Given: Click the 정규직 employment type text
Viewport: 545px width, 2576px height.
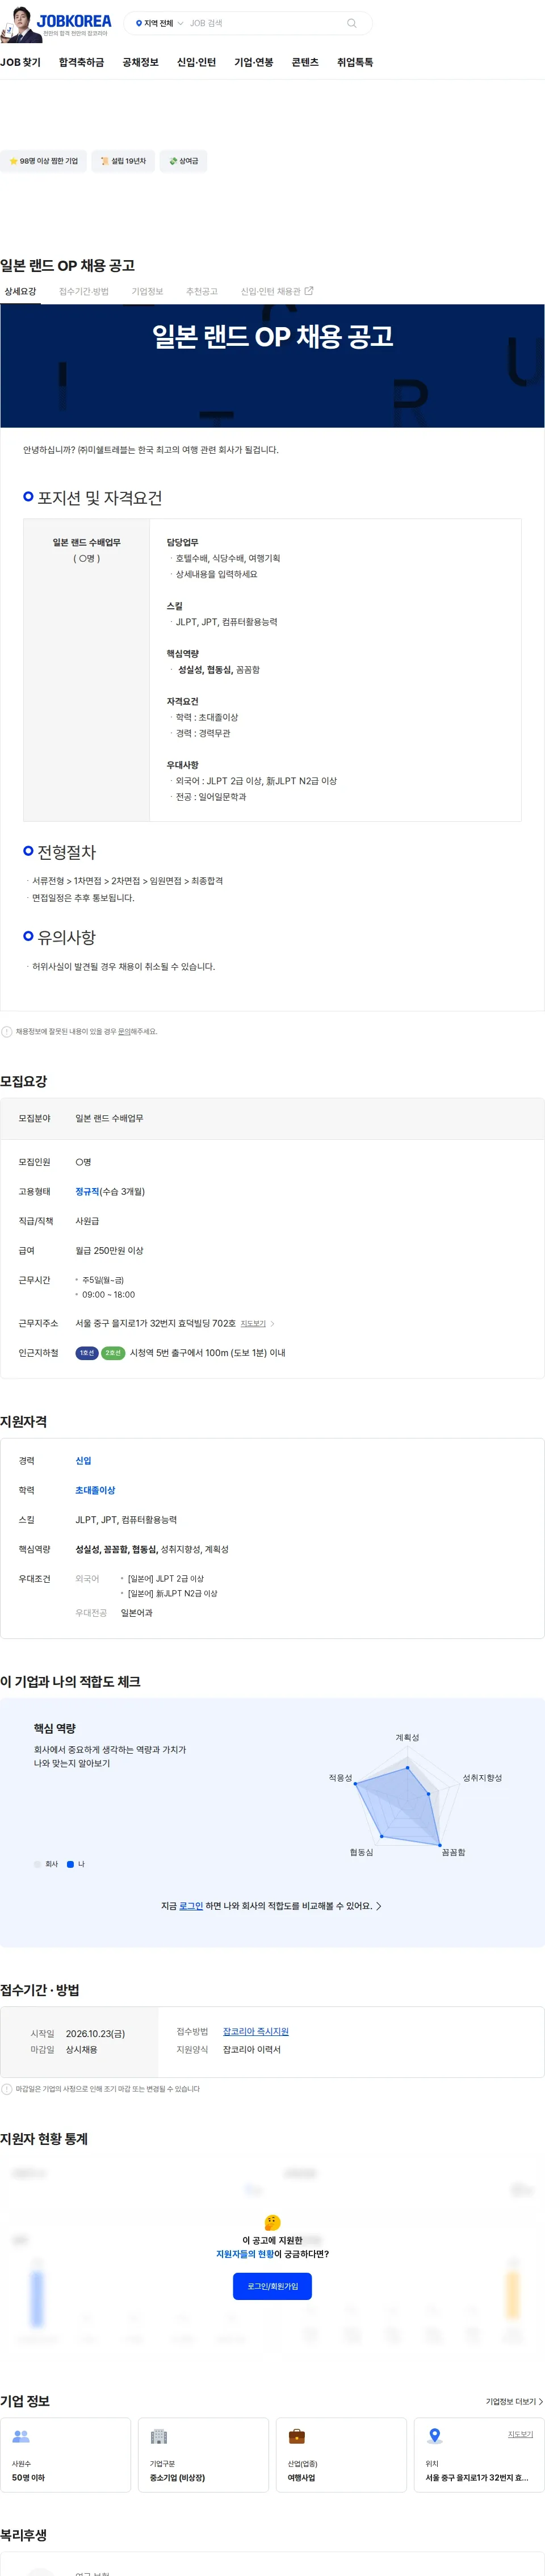Looking at the screenshot, I should (x=87, y=1192).
